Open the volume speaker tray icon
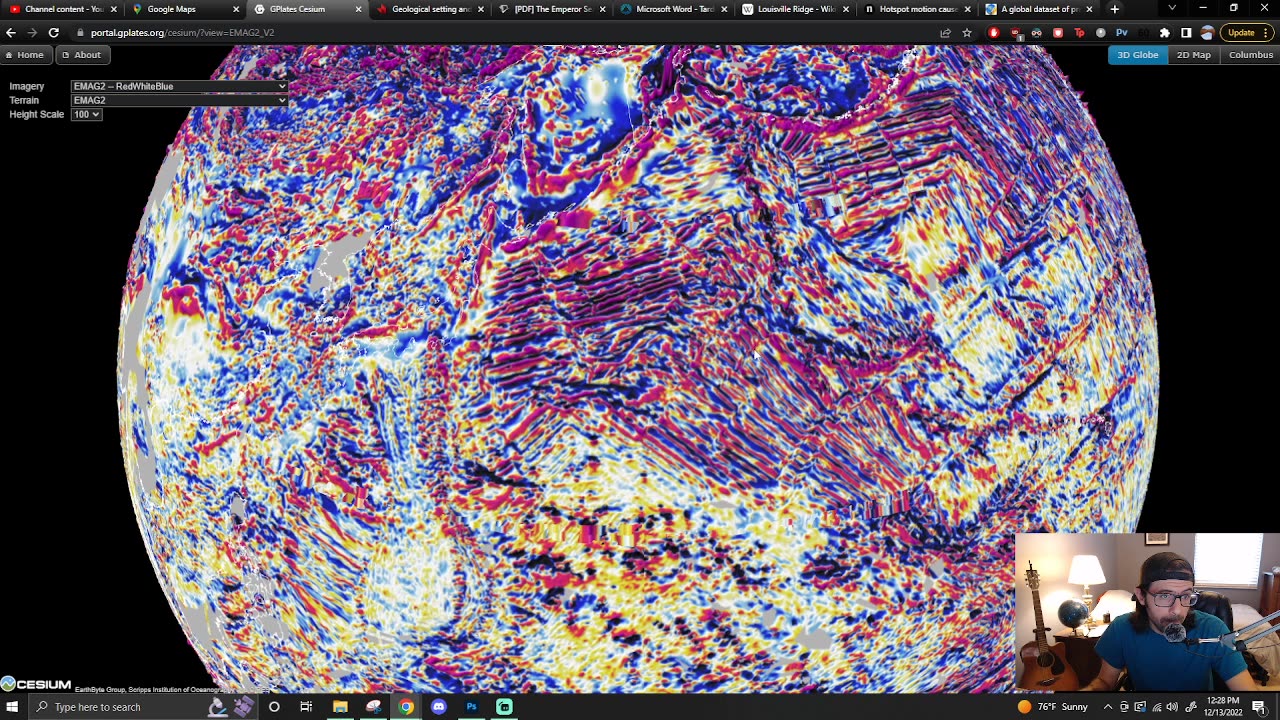Screen dimensions: 1280x720 (1172, 707)
